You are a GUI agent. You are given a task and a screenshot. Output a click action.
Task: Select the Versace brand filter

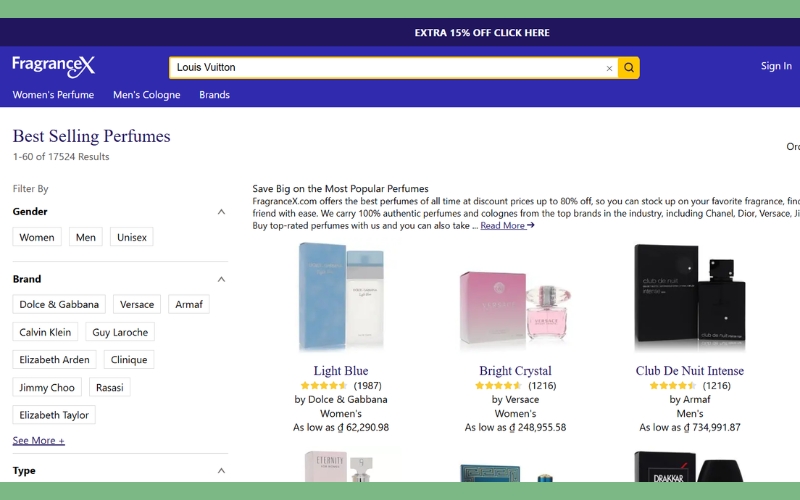[137, 304]
